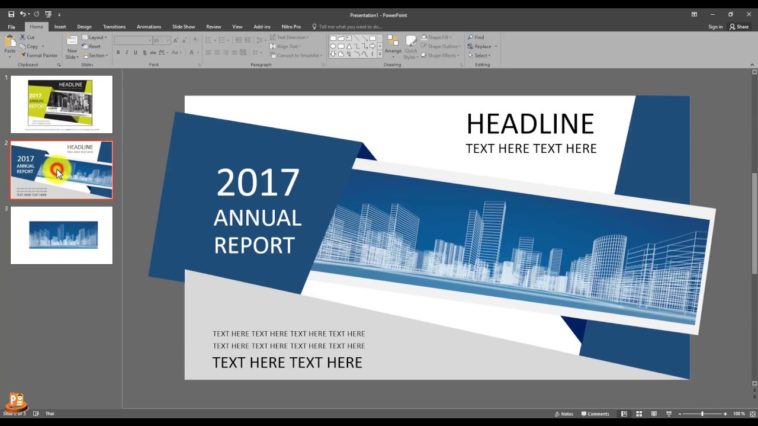Image resolution: width=758 pixels, height=426 pixels.
Task: Click the Save icon in quick access toolbar
Action: click(11, 14)
